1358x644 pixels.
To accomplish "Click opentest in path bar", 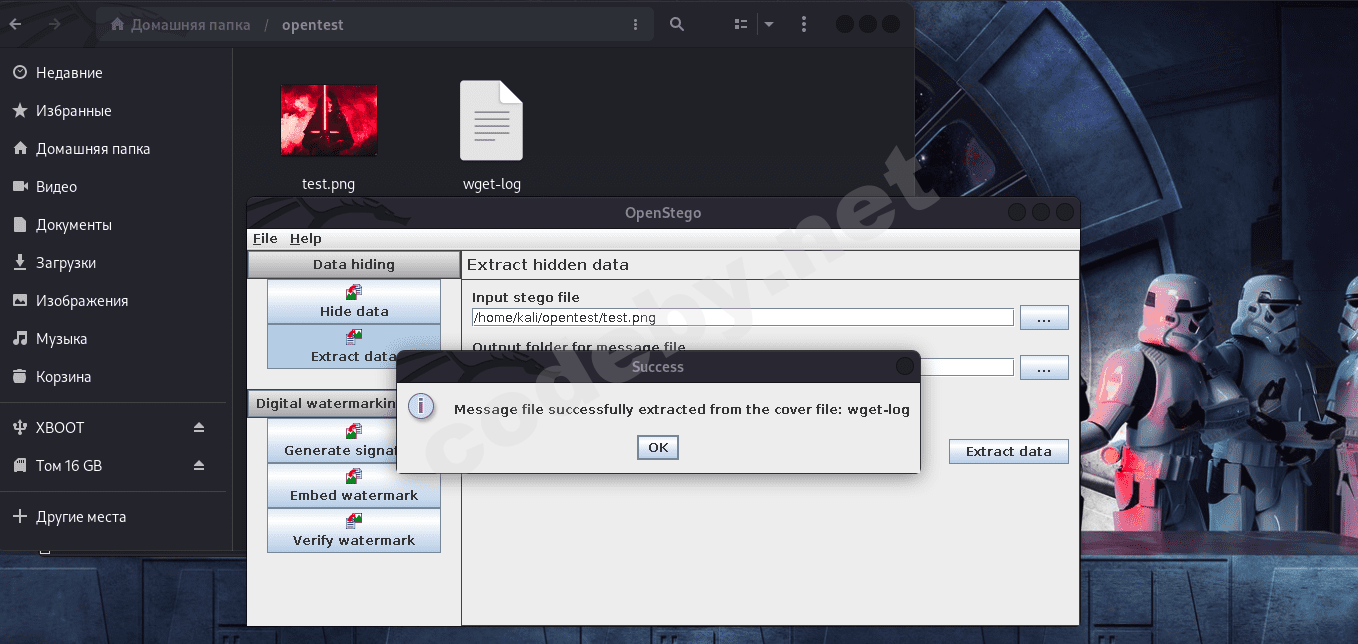I will [x=312, y=25].
